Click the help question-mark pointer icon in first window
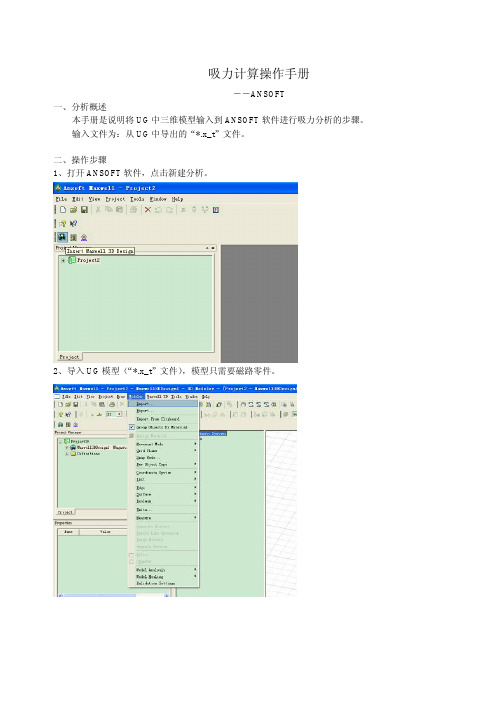This screenshot has height=713, width=504. [73, 223]
